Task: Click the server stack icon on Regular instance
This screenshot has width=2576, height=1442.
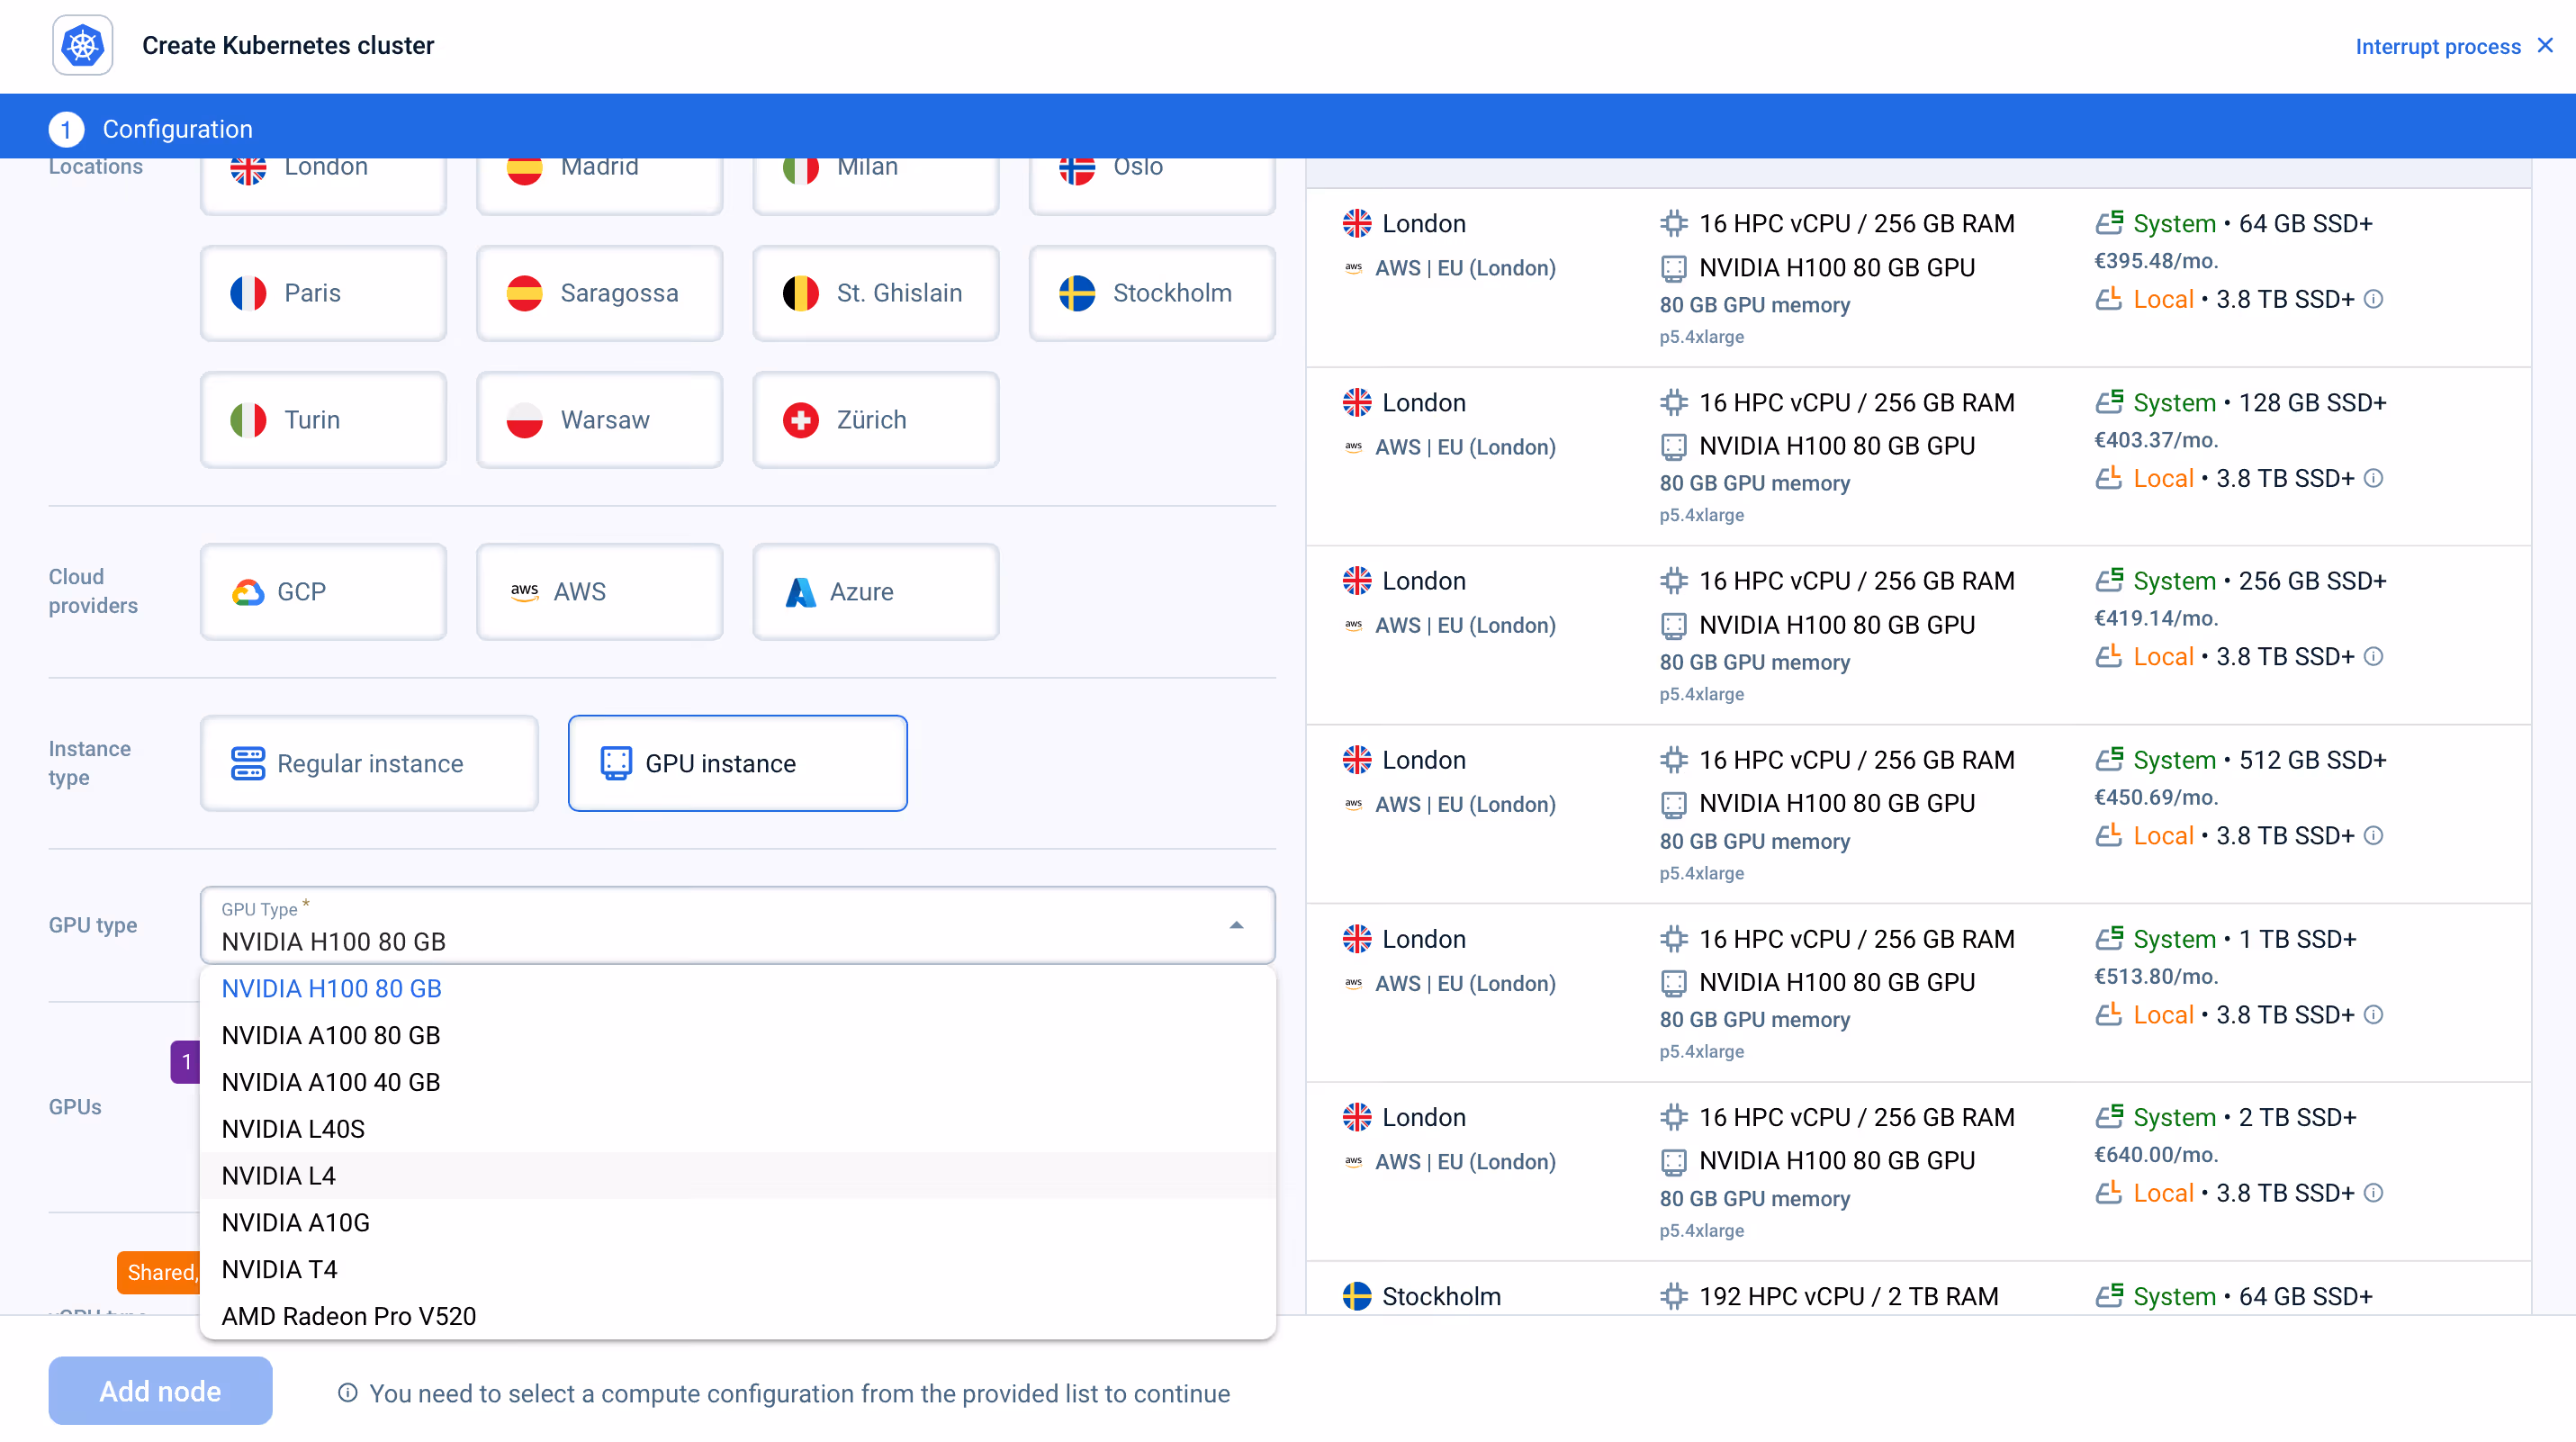Action: point(248,763)
